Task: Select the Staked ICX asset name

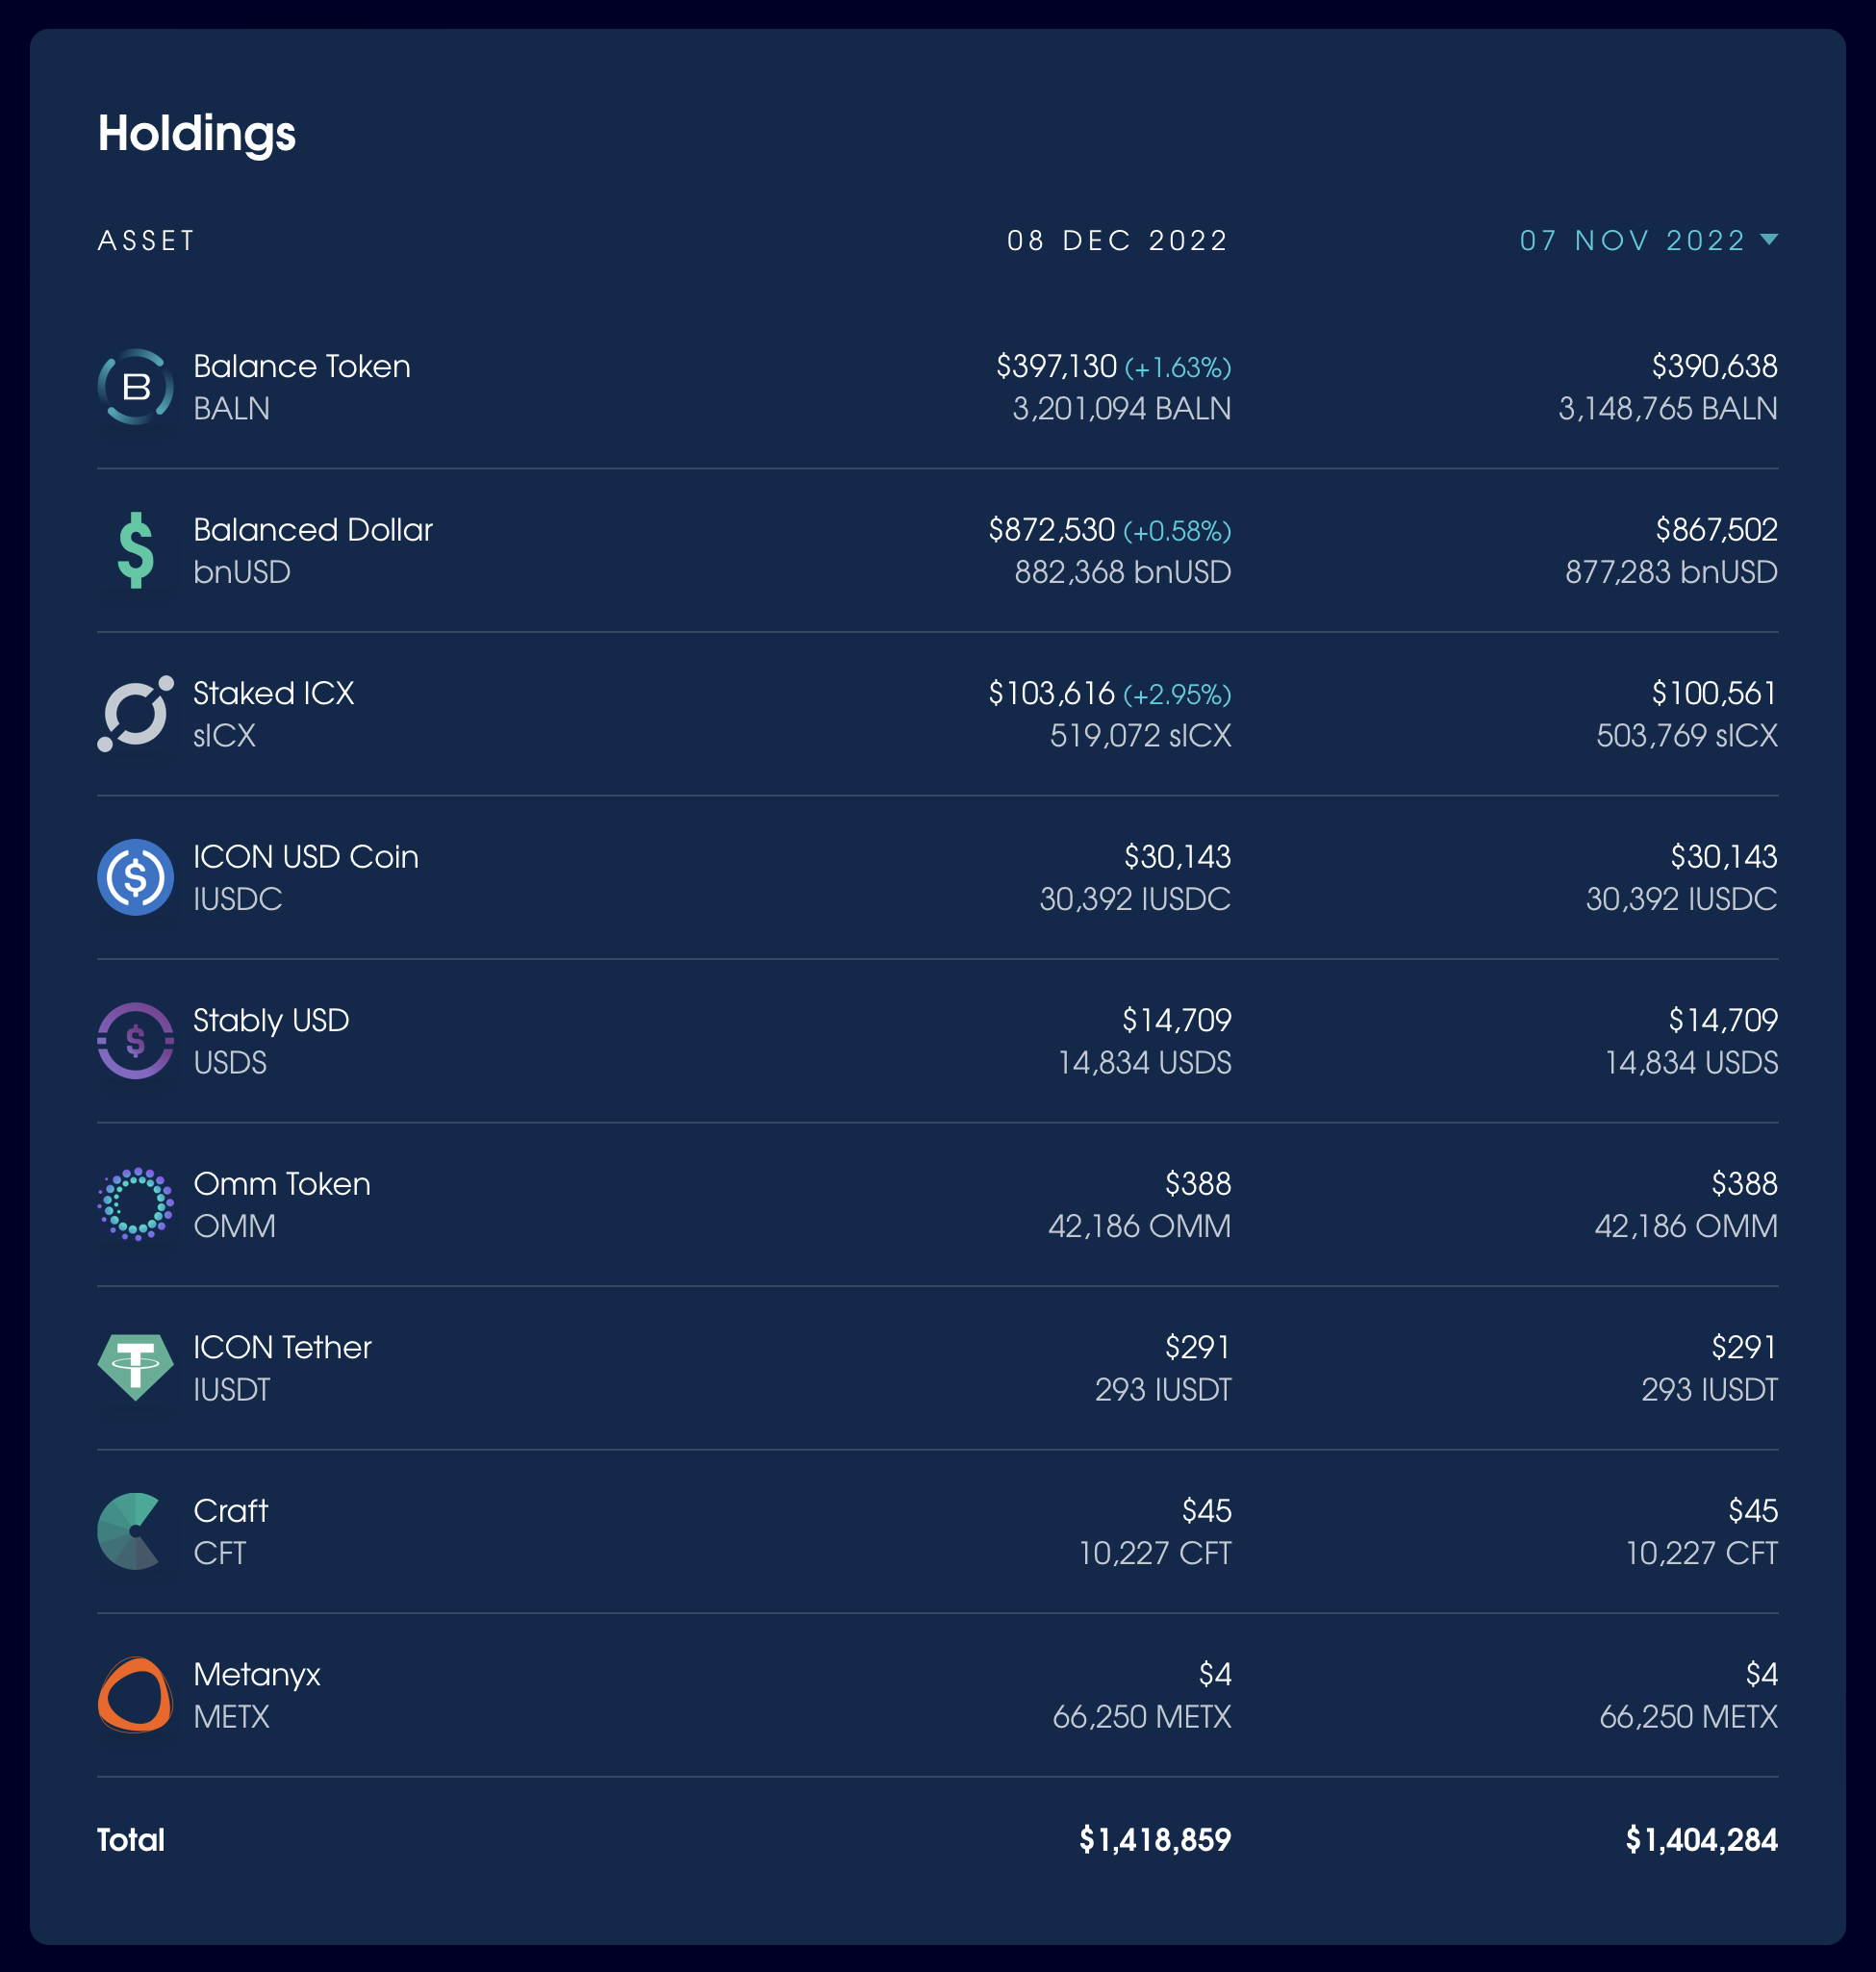Action: pyautogui.click(x=273, y=693)
